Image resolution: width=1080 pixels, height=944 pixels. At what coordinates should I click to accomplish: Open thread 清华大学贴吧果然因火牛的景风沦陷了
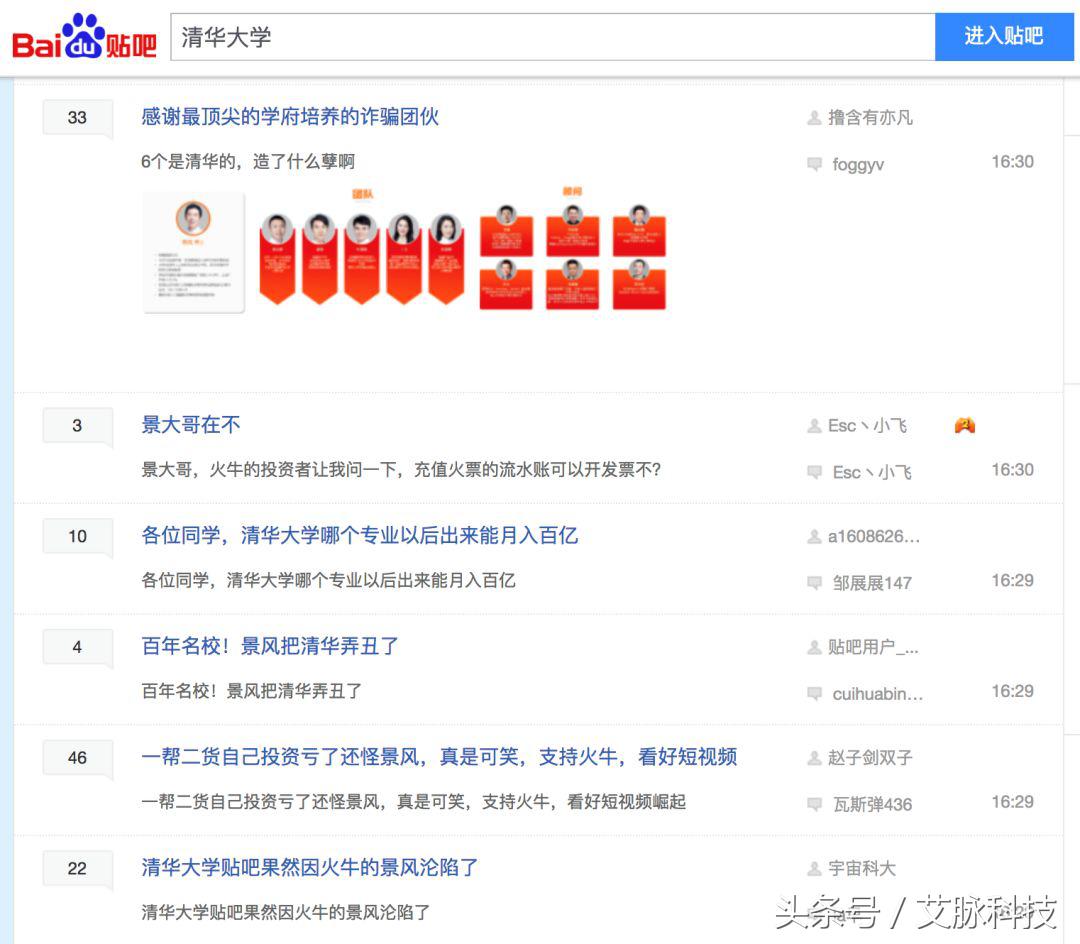pyautogui.click(x=309, y=868)
